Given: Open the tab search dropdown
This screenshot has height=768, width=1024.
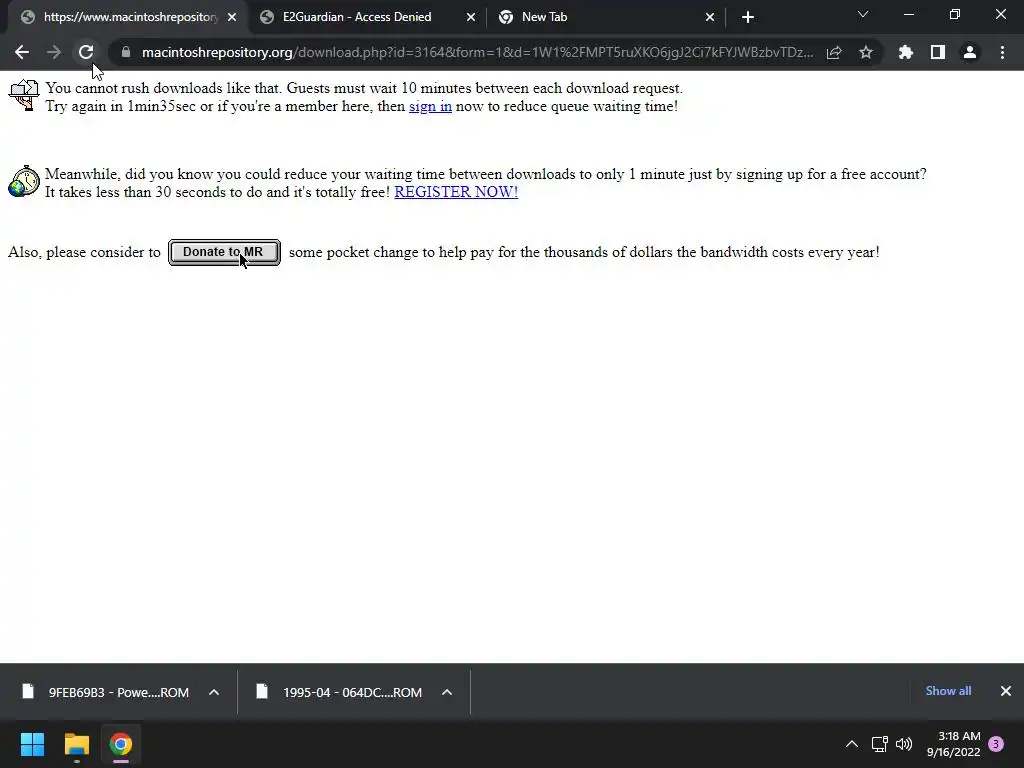Looking at the screenshot, I should pos(863,14).
